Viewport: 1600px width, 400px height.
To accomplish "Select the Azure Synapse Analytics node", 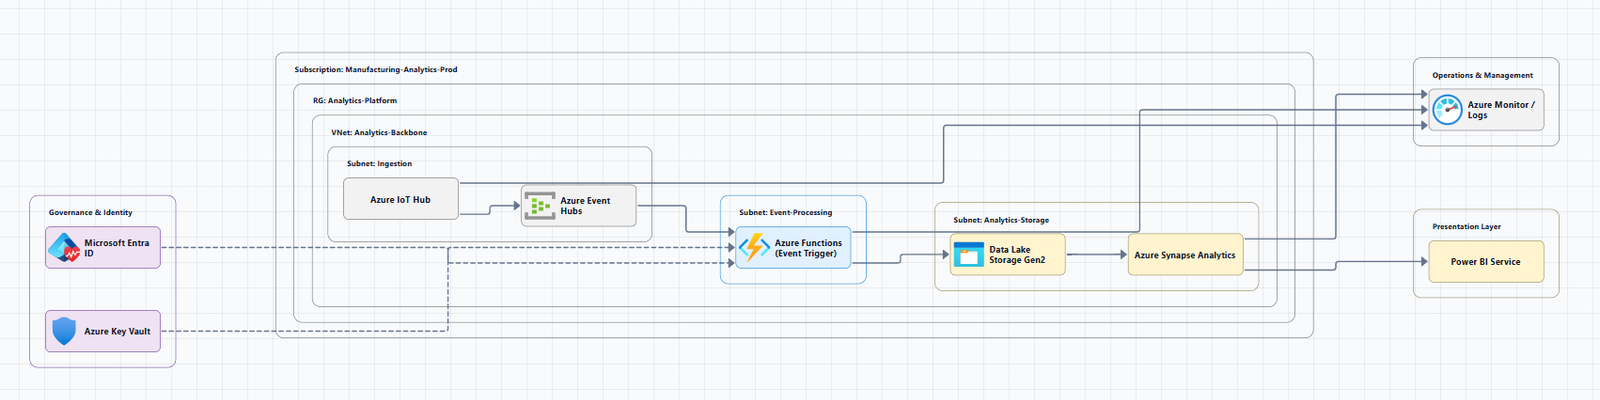I will coord(1185,255).
